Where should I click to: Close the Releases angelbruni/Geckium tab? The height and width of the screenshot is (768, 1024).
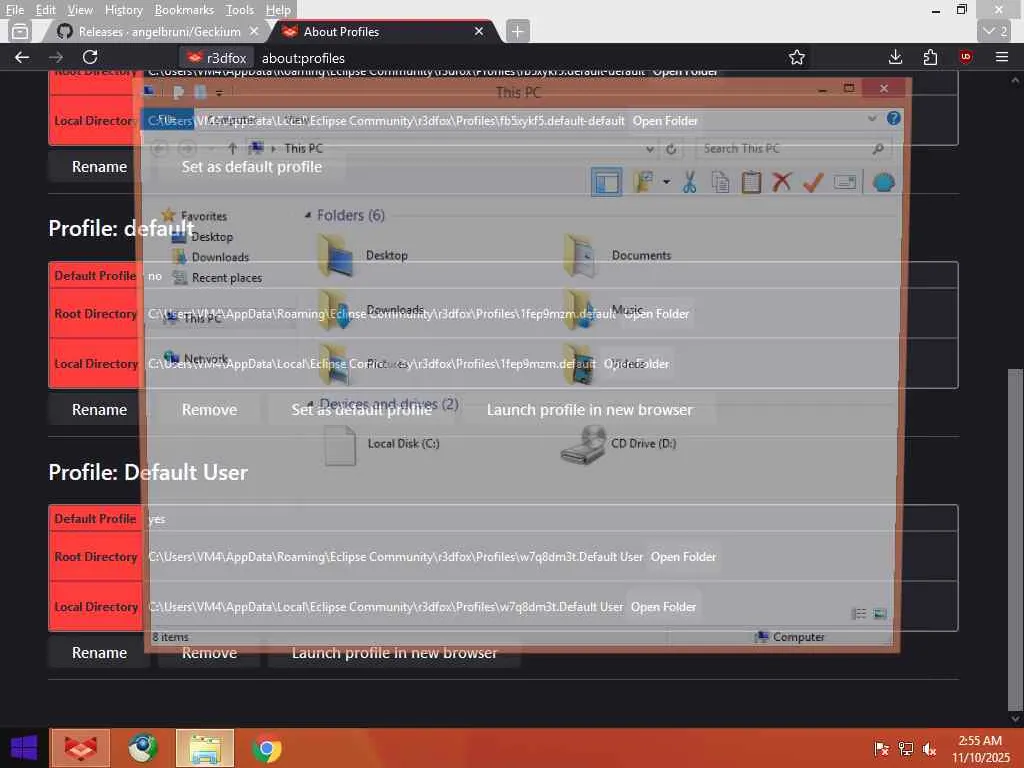(x=254, y=31)
